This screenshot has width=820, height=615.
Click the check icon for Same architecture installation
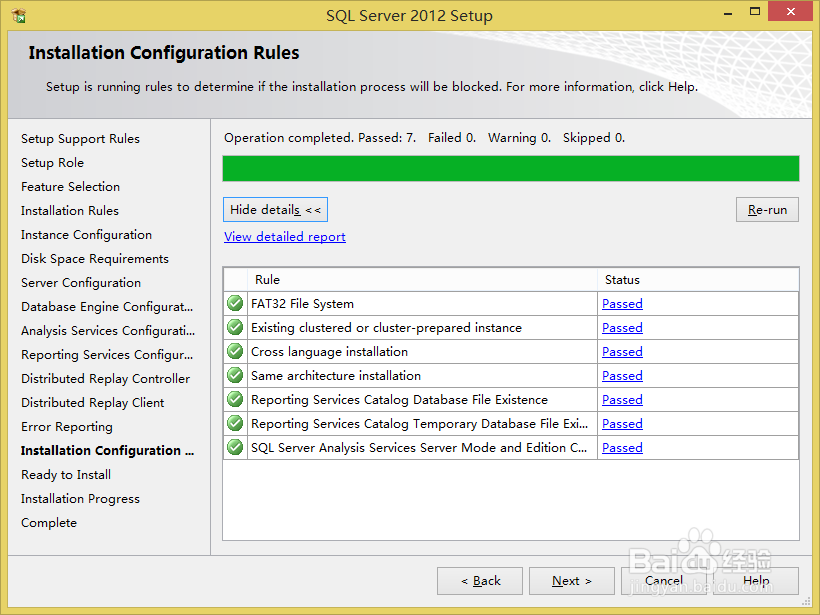coord(234,375)
